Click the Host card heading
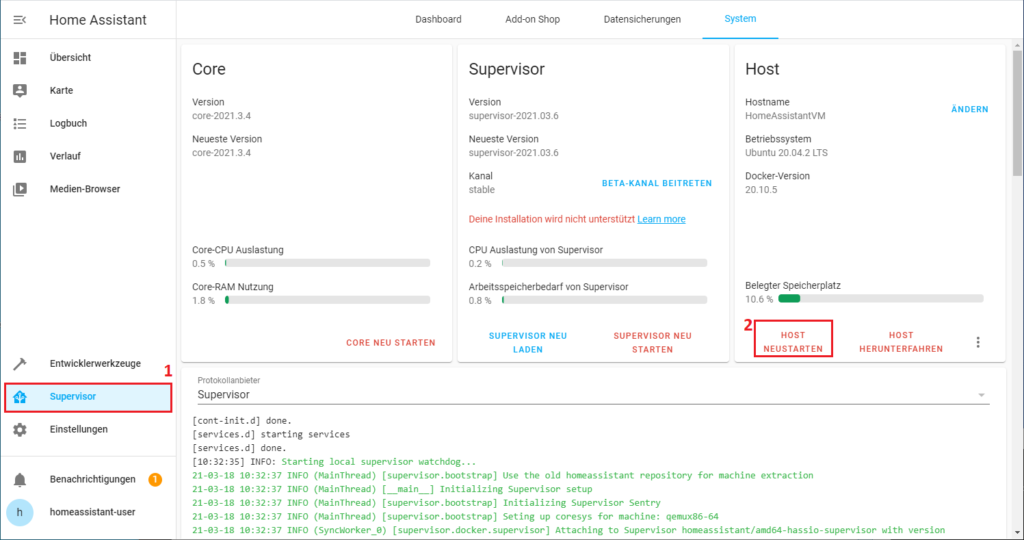This screenshot has height=540, width=1024. click(x=762, y=69)
